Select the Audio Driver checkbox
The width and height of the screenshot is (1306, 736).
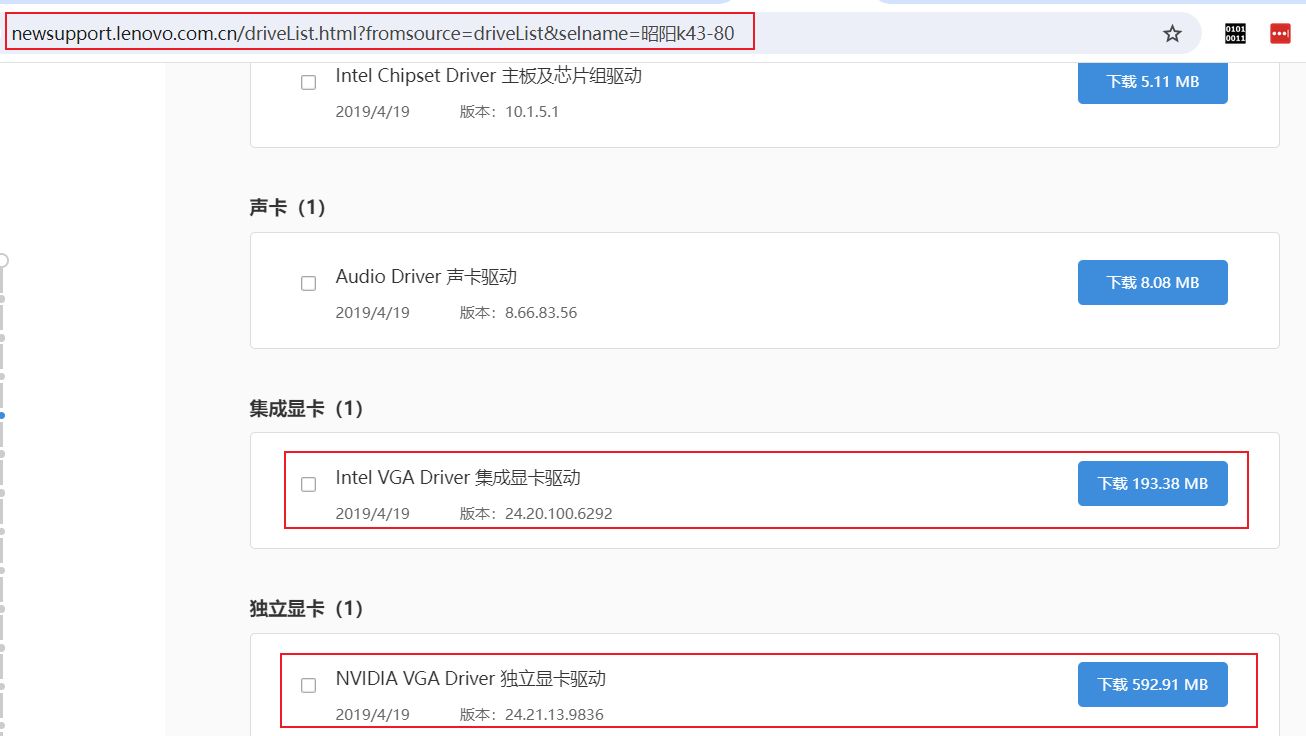(308, 284)
